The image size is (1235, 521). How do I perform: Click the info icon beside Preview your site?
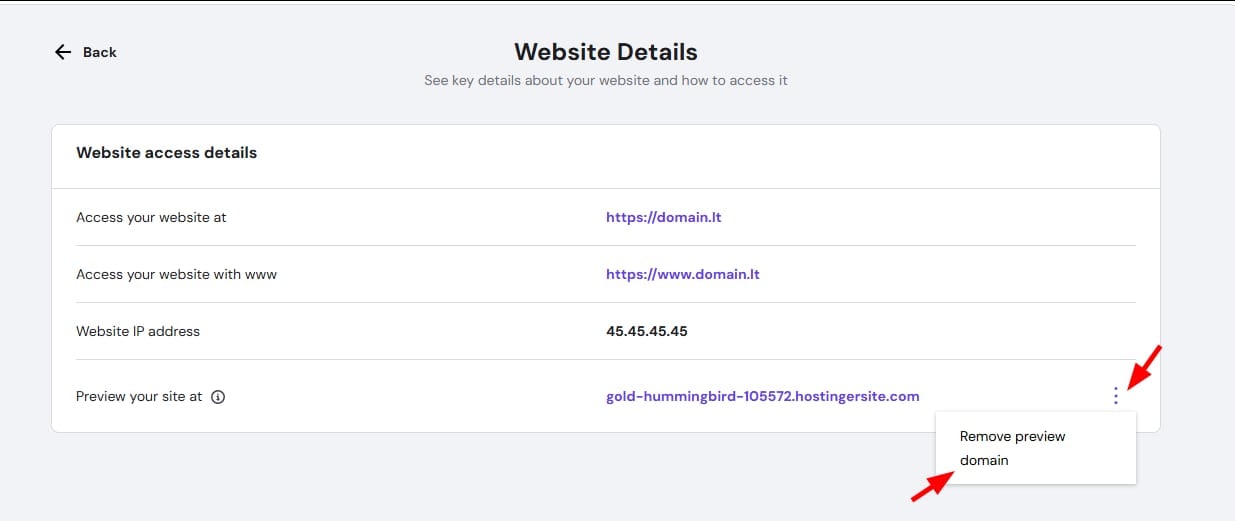pyautogui.click(x=218, y=397)
